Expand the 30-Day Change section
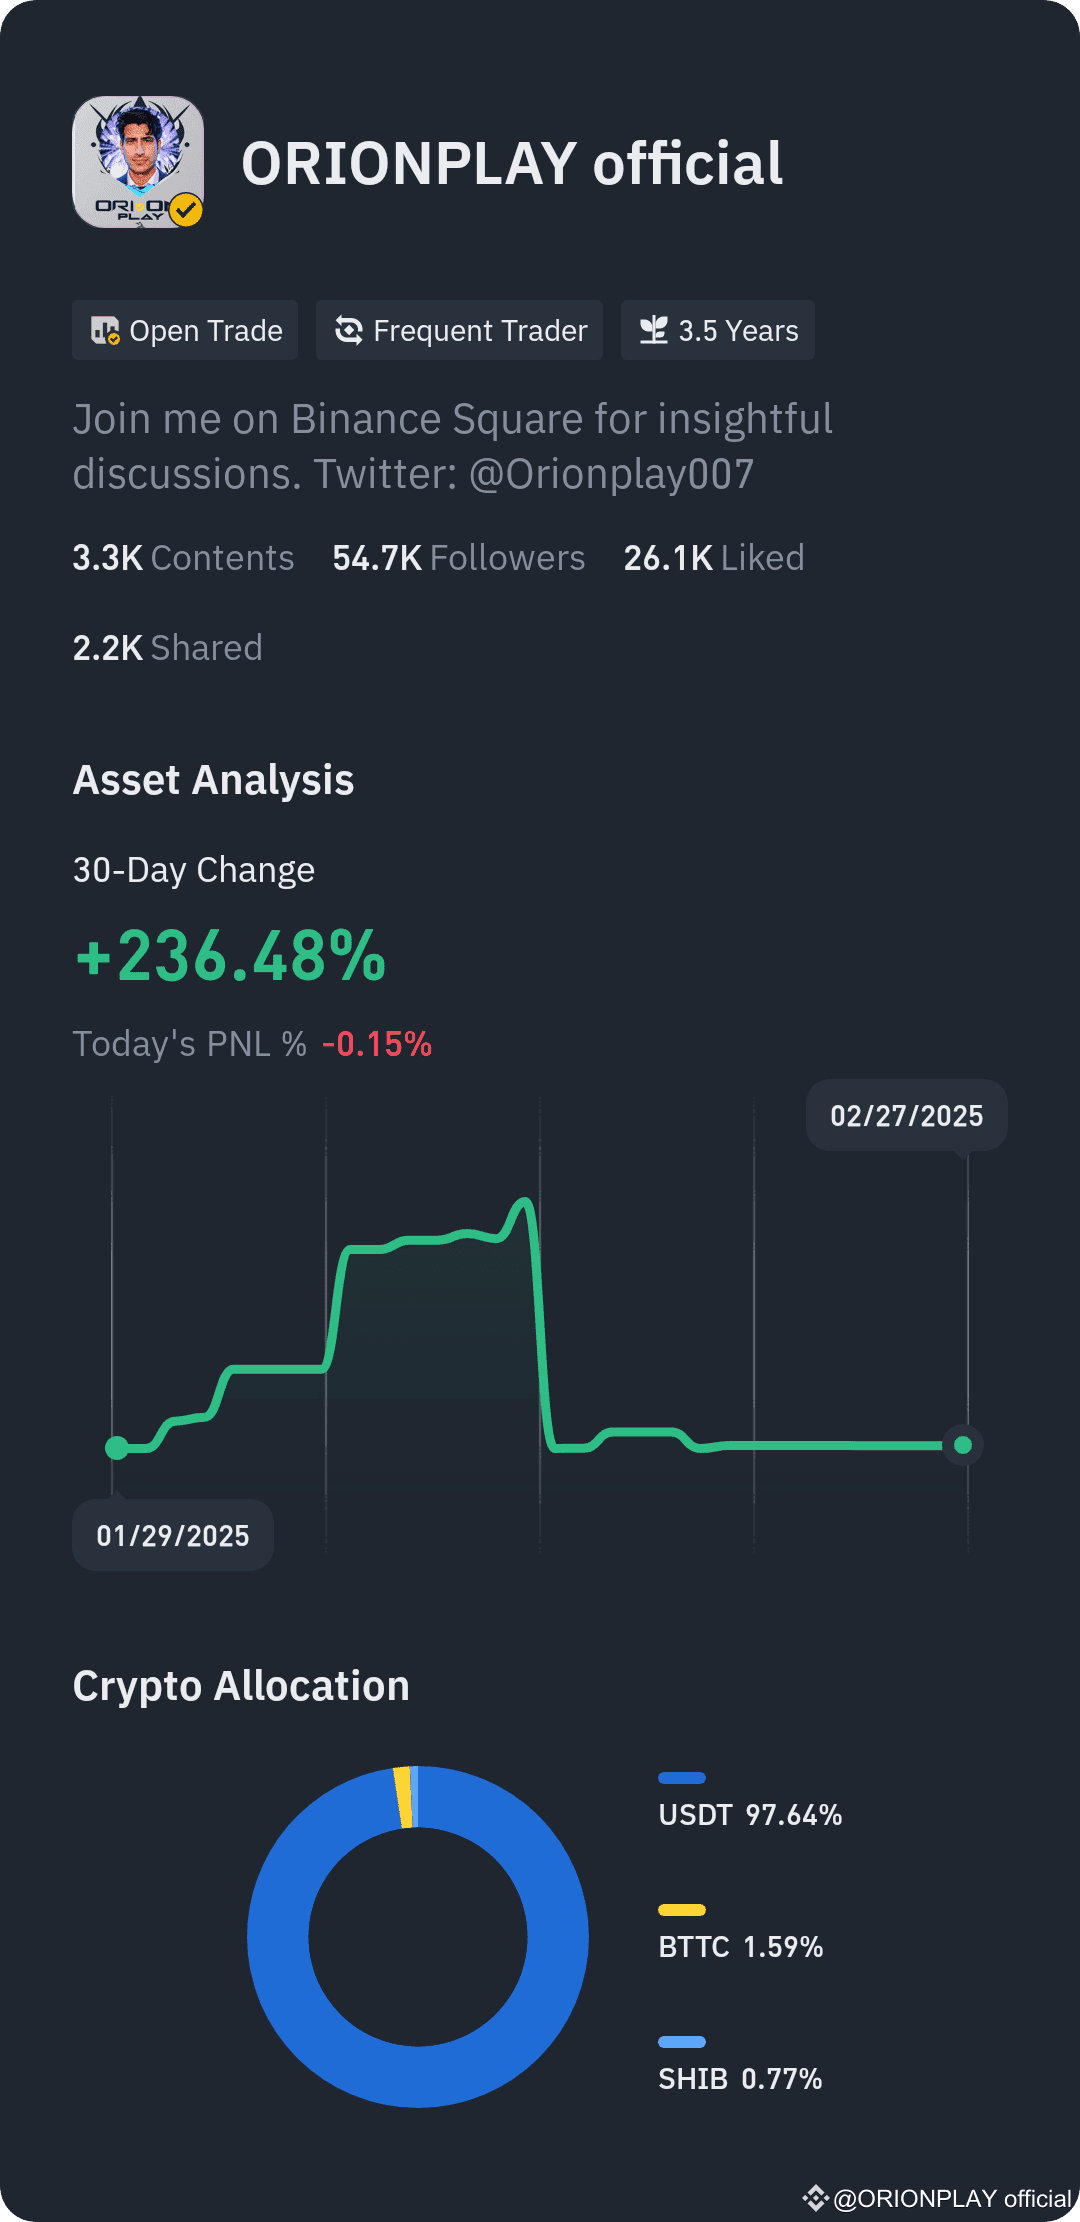This screenshot has height=2222, width=1080. click(193, 869)
